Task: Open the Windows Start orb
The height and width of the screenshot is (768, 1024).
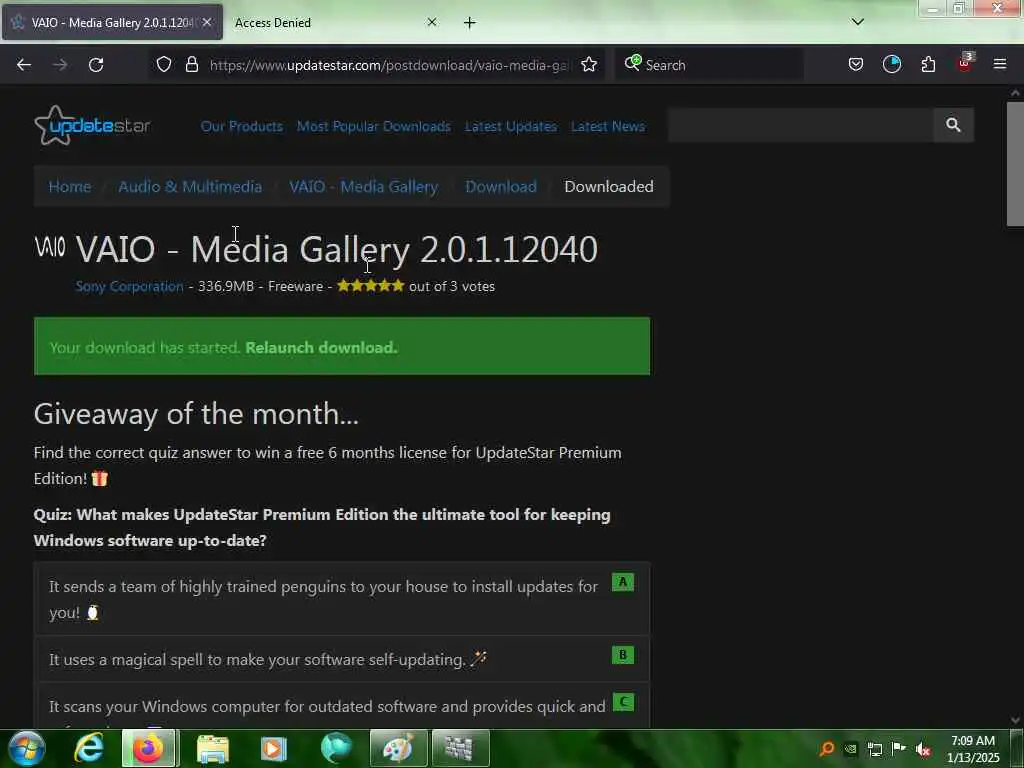Action: coord(26,748)
